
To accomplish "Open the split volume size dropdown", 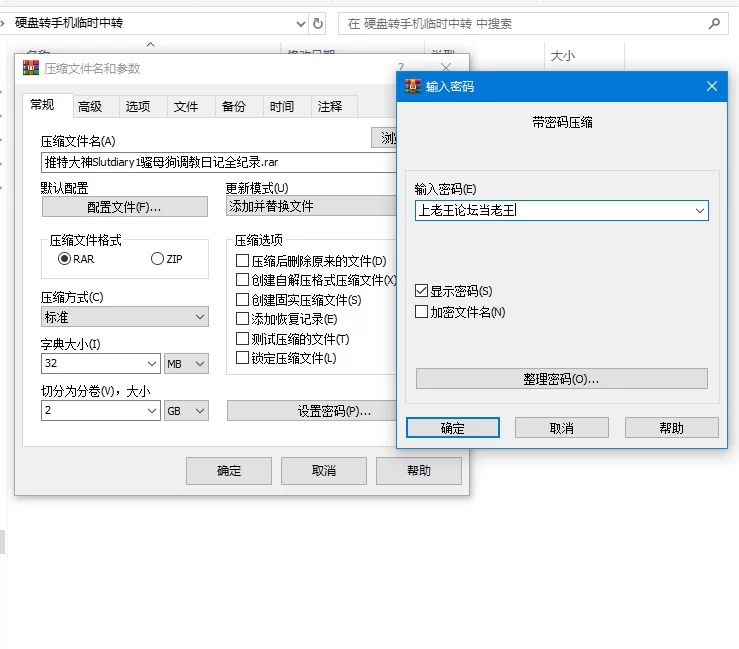I will point(152,411).
